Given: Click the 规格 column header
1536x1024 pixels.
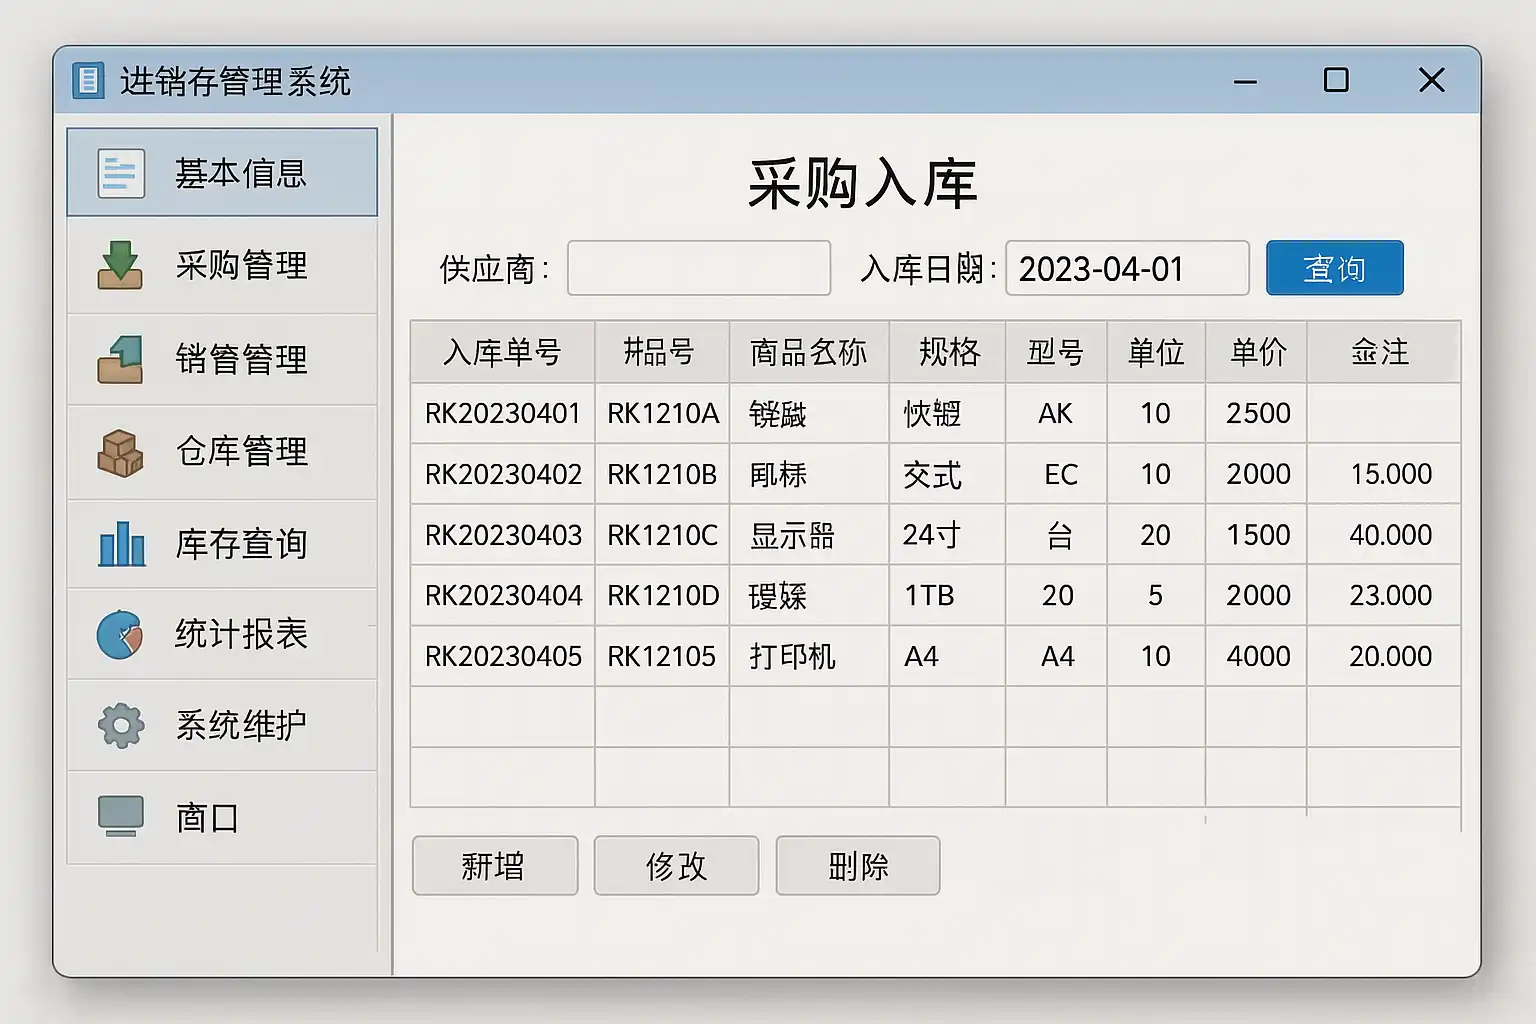Looking at the screenshot, I should pos(948,352).
